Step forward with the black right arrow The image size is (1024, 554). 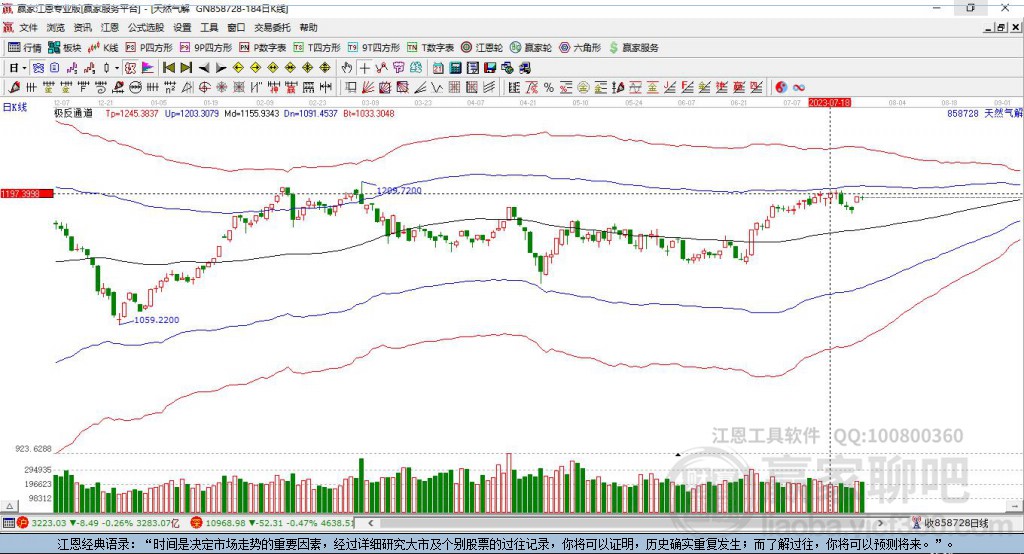click(220, 68)
